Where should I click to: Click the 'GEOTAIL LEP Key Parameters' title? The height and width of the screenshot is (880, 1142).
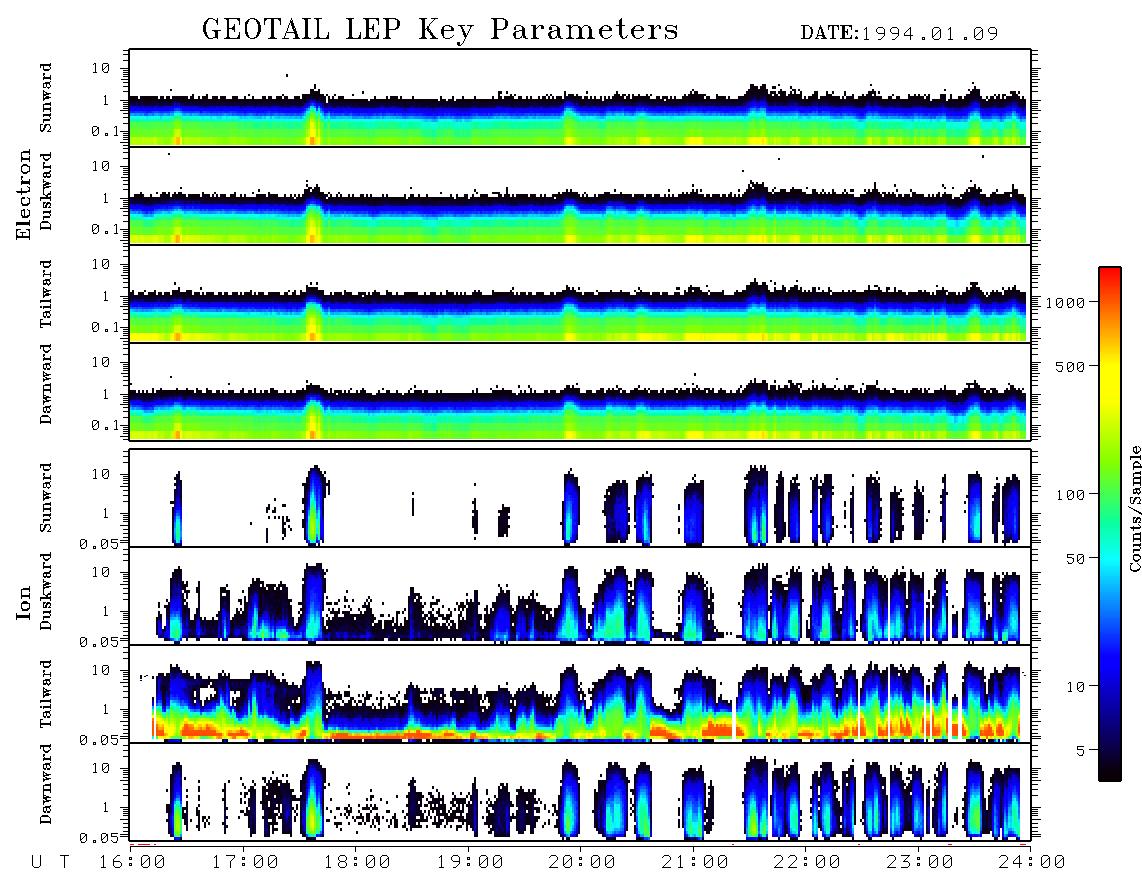point(440,30)
